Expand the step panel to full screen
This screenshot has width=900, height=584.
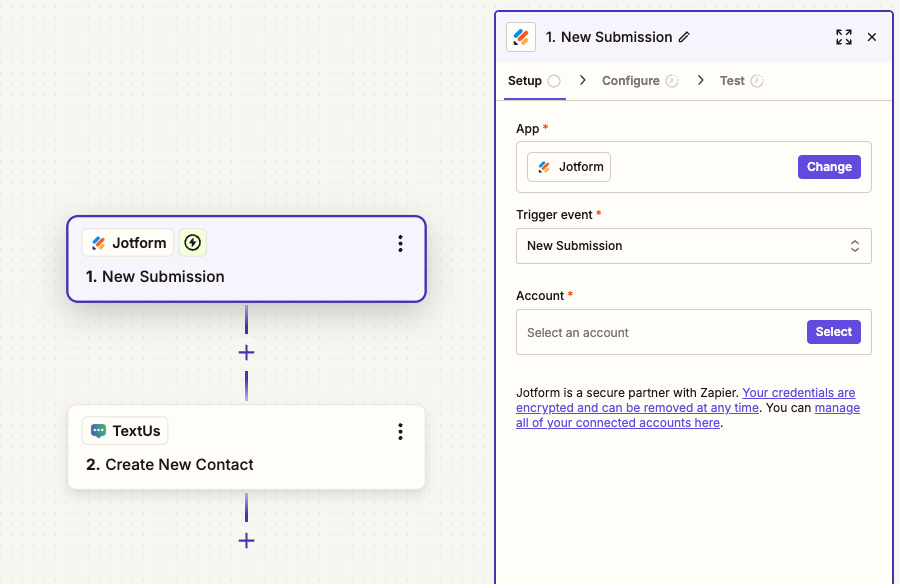click(x=844, y=37)
